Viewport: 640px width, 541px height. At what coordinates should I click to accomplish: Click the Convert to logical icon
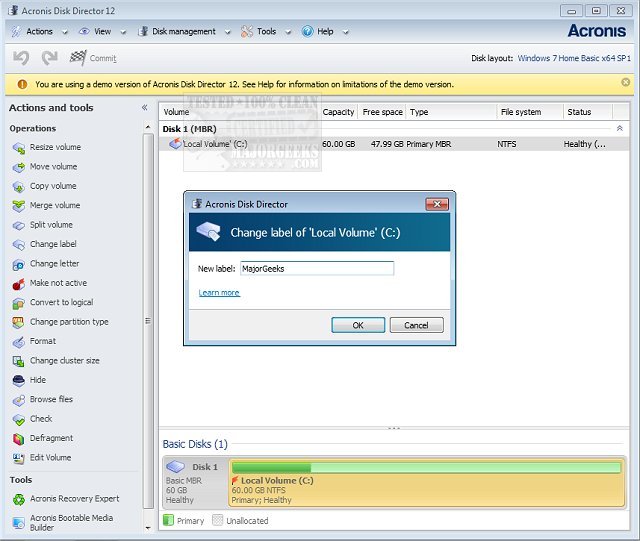(19, 303)
